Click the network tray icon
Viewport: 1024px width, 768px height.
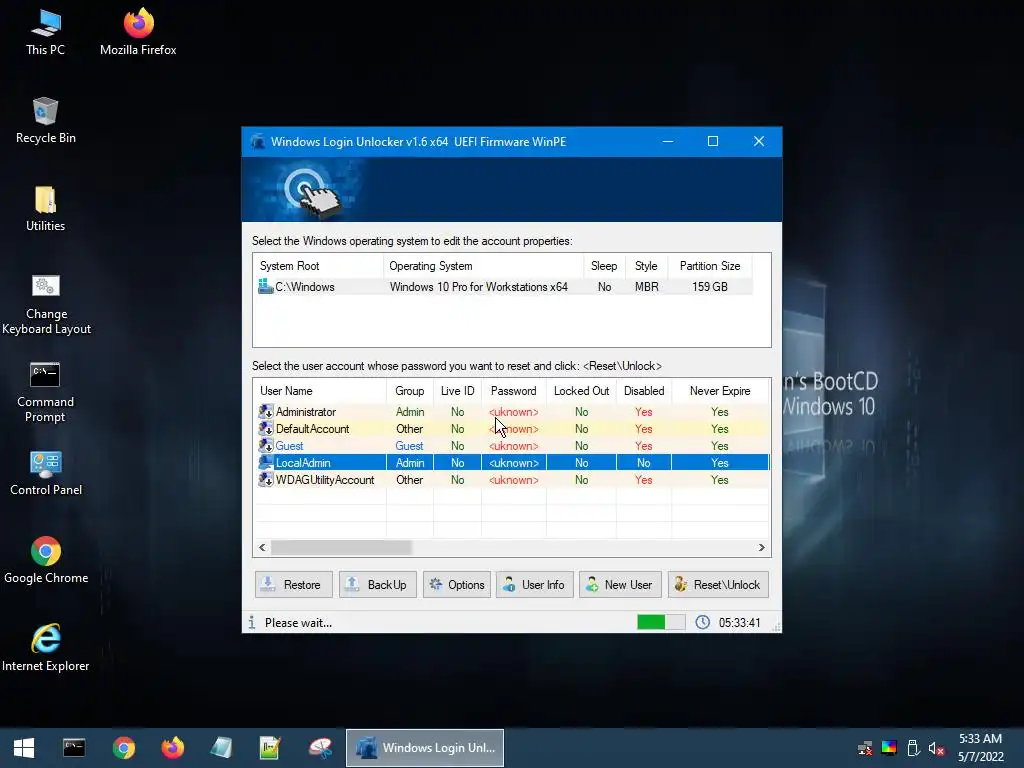[865, 748]
